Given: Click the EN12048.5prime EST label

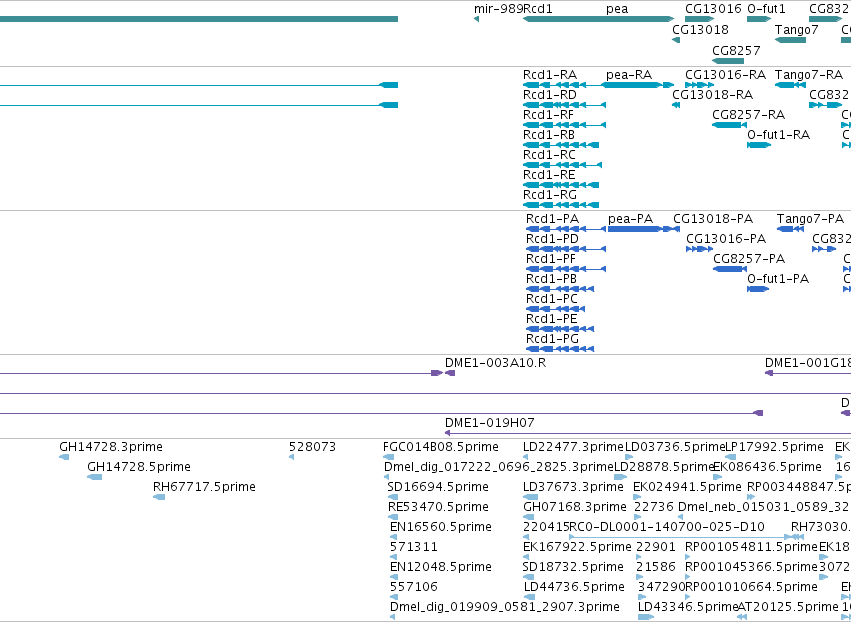Looking at the screenshot, I should point(441,568).
